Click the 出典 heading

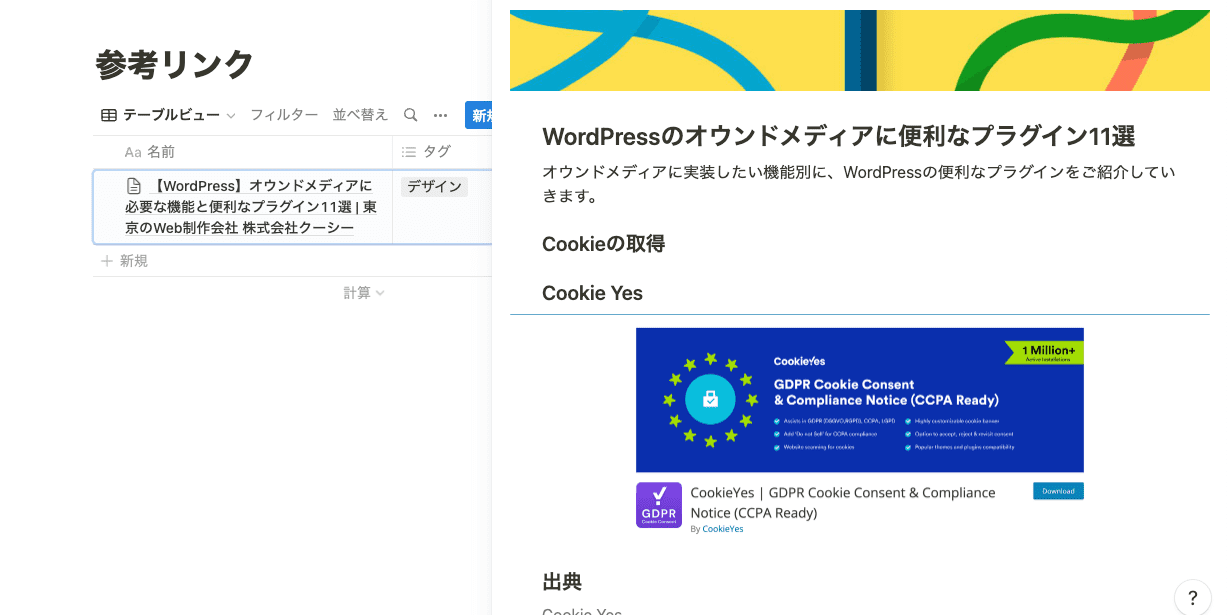[x=562, y=582]
